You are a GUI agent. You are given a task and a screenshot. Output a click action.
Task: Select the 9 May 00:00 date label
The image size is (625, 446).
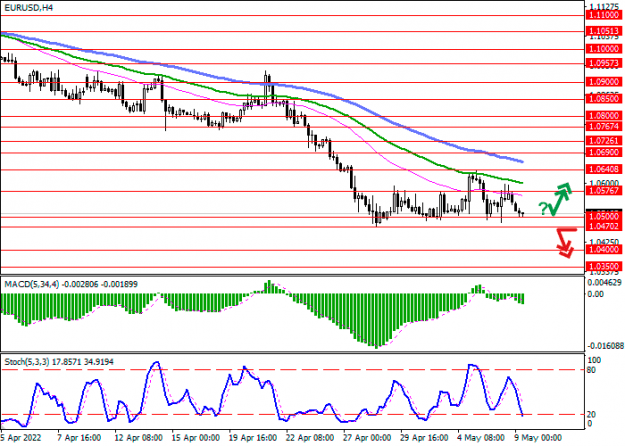[538, 438]
